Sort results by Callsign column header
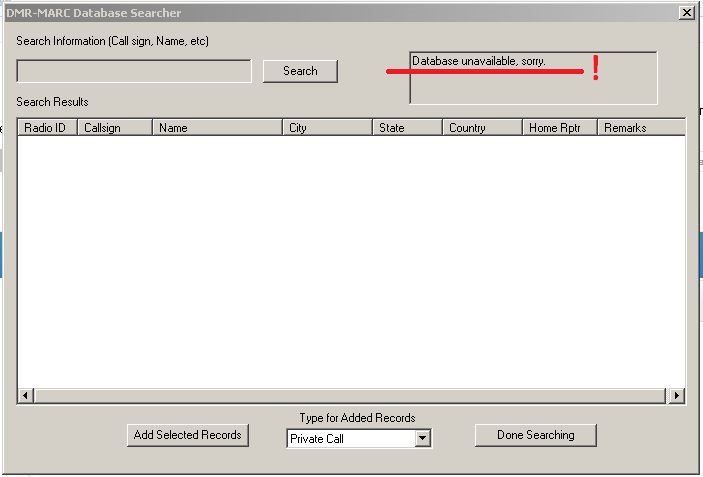 pyautogui.click(x=115, y=128)
